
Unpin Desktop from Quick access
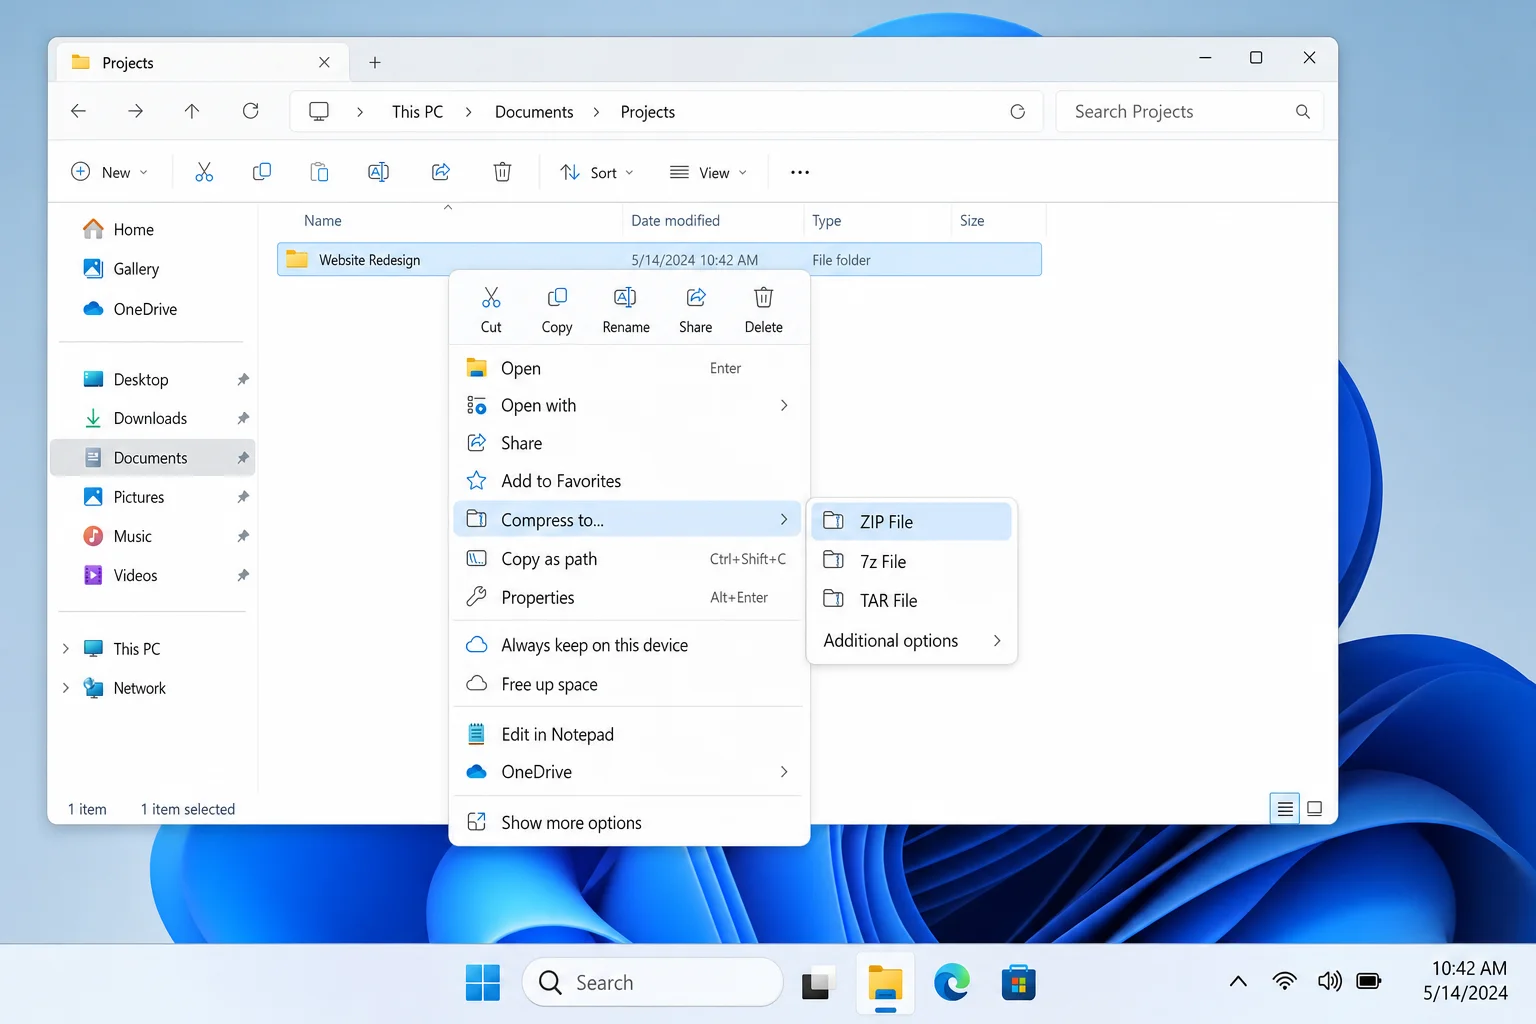242,380
